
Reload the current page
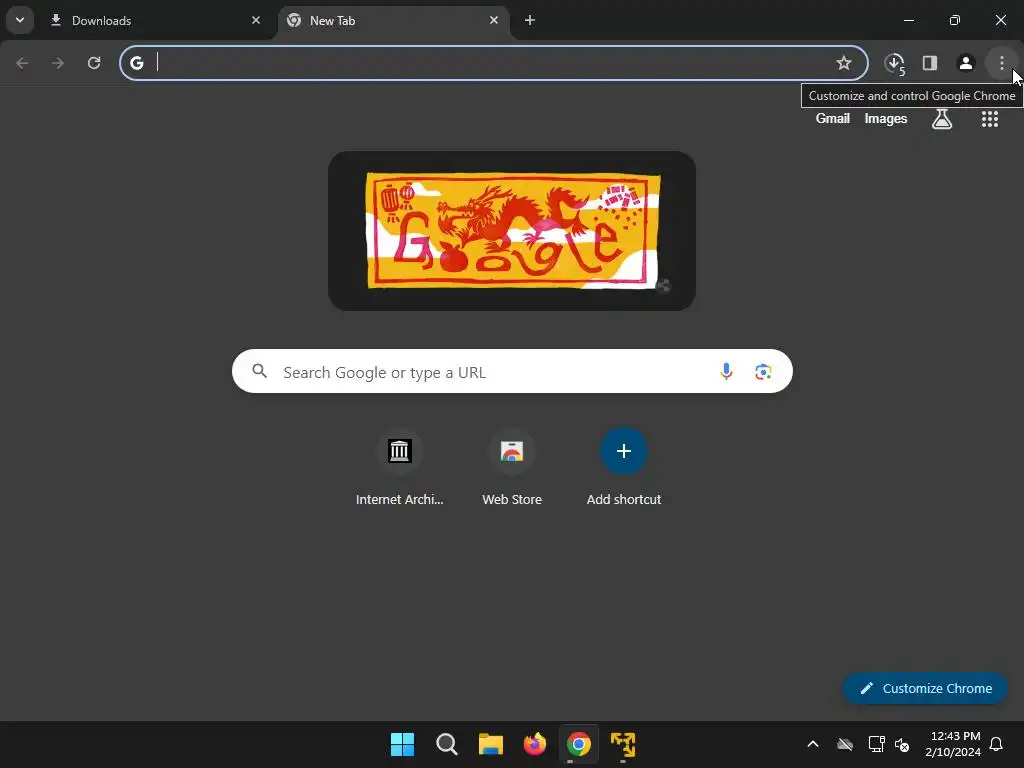(94, 63)
